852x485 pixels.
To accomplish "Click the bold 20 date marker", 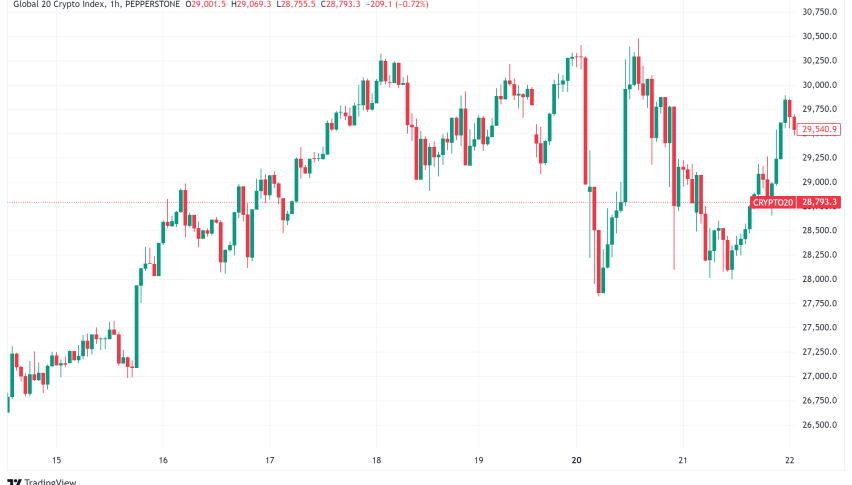I will 576,459.
